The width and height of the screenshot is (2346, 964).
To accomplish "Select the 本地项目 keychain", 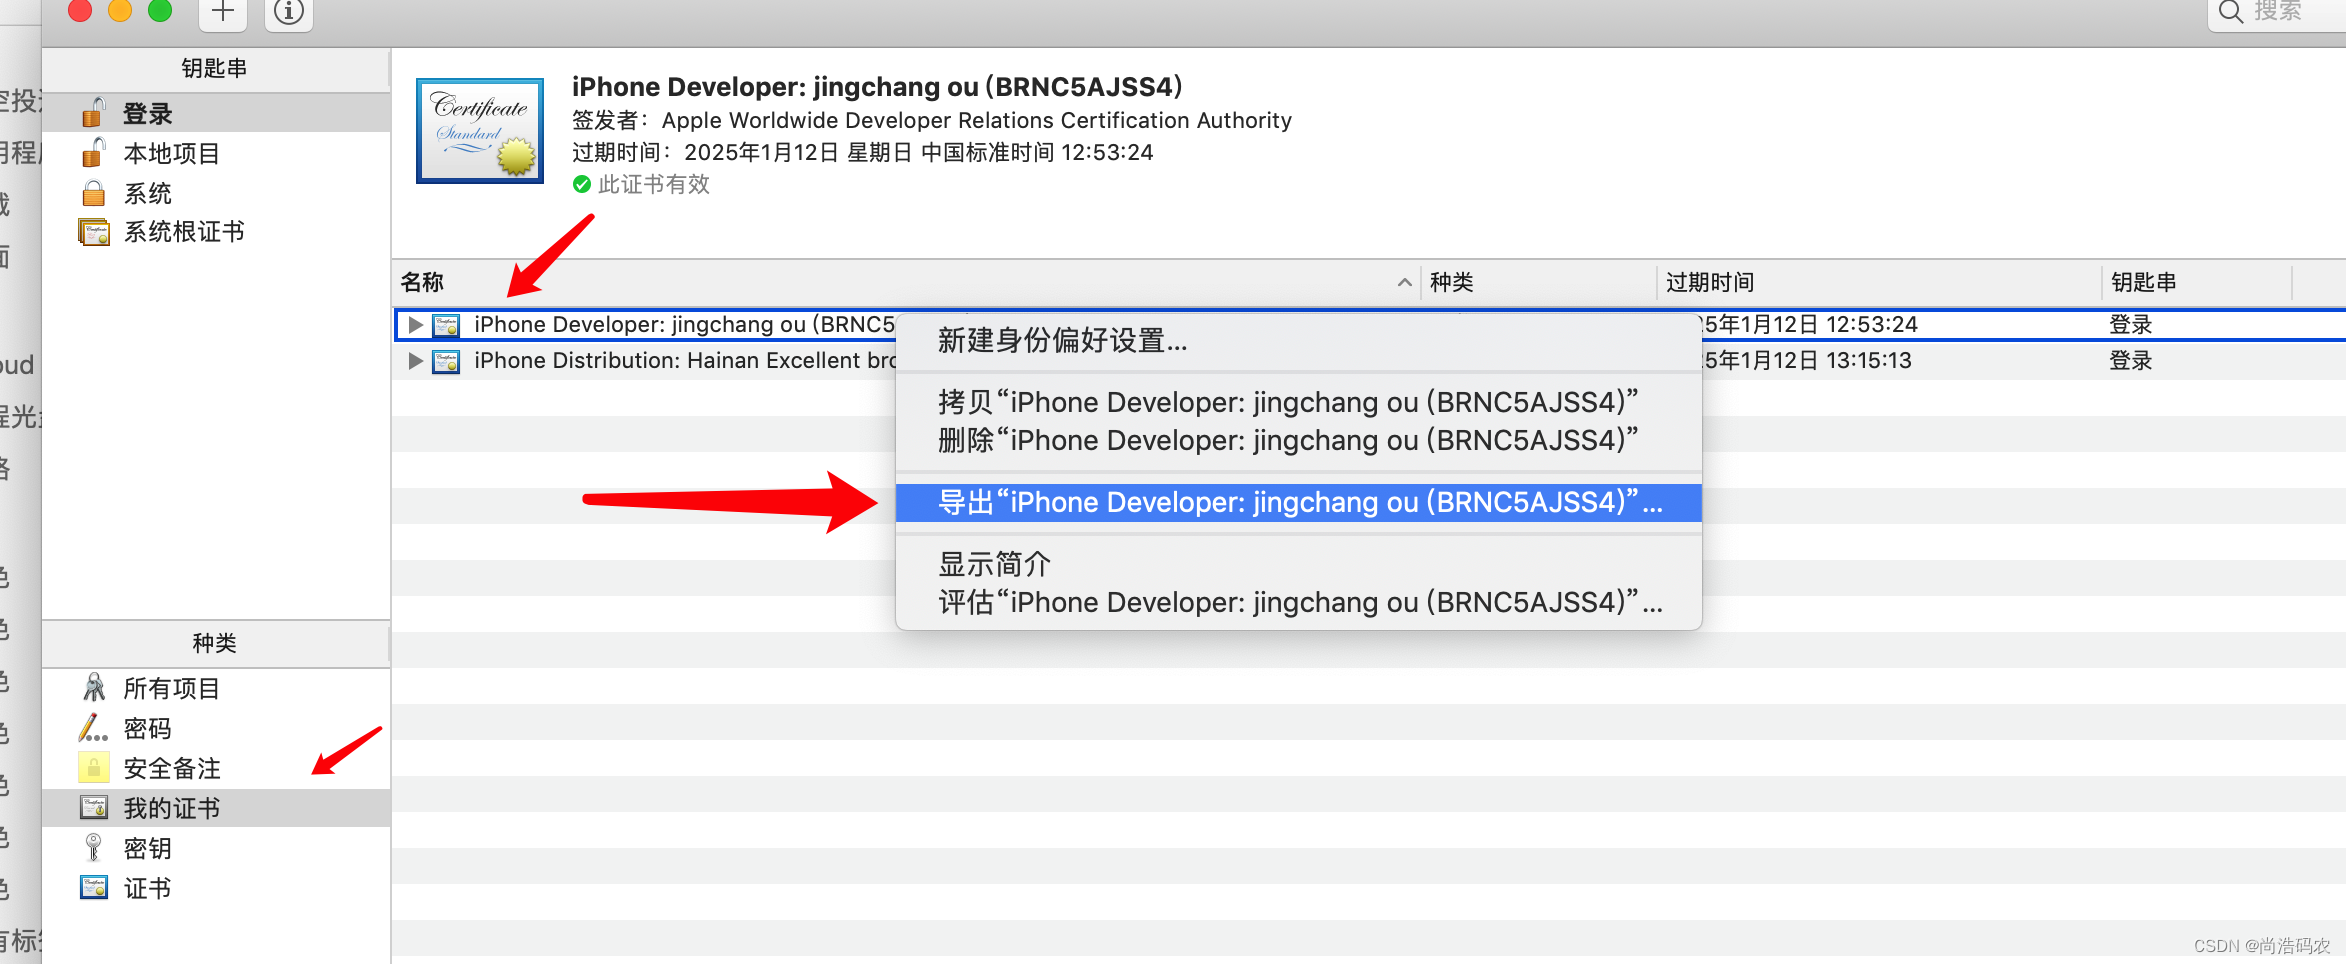I will point(170,152).
